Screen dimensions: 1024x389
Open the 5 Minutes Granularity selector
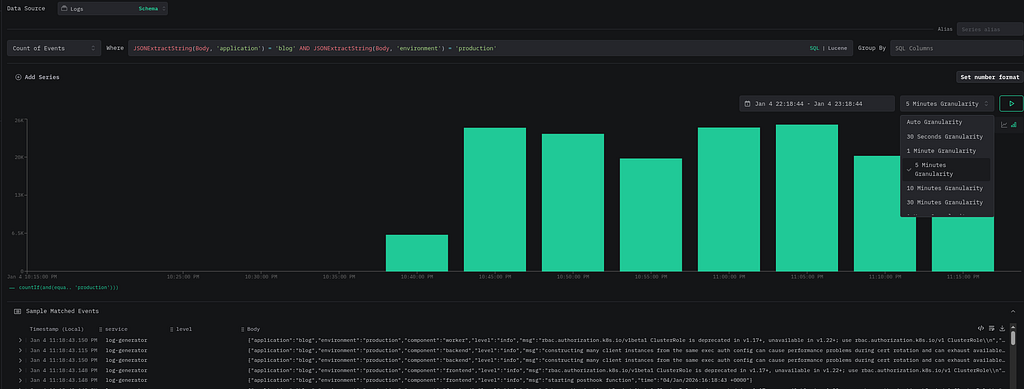(947, 104)
